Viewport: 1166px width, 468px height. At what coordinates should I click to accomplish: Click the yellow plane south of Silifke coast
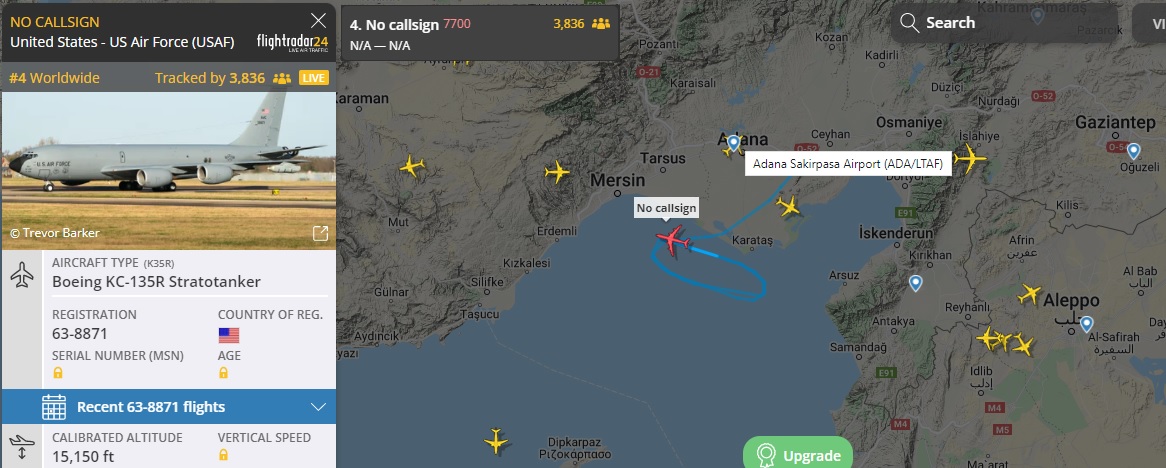click(x=496, y=440)
